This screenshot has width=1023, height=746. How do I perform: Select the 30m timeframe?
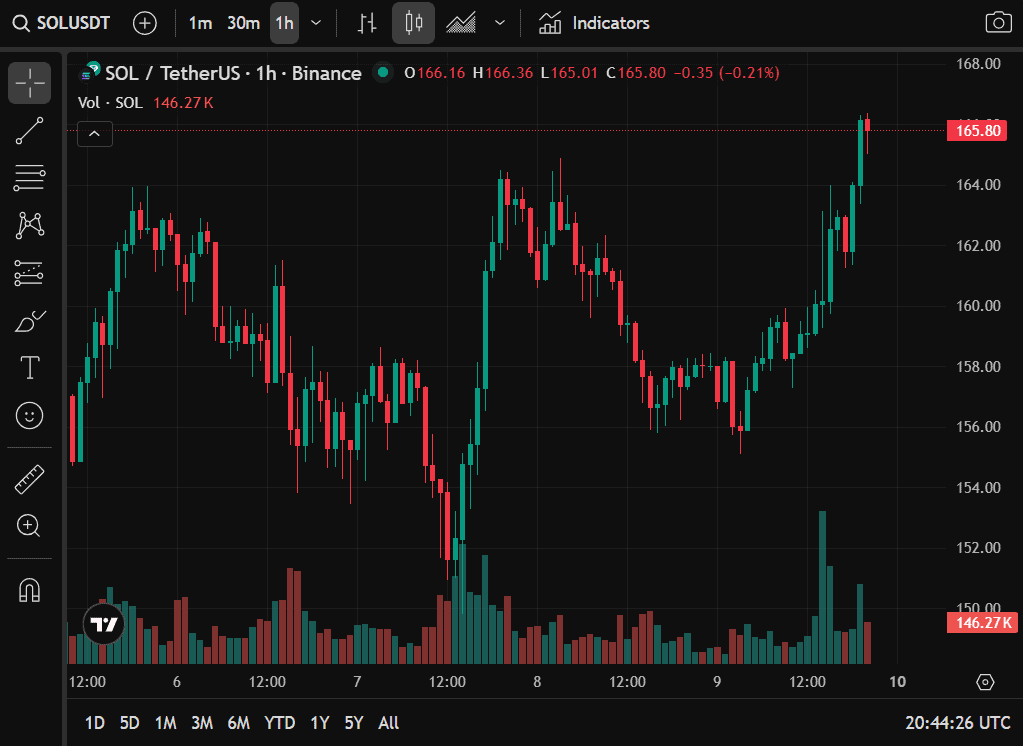pos(243,23)
